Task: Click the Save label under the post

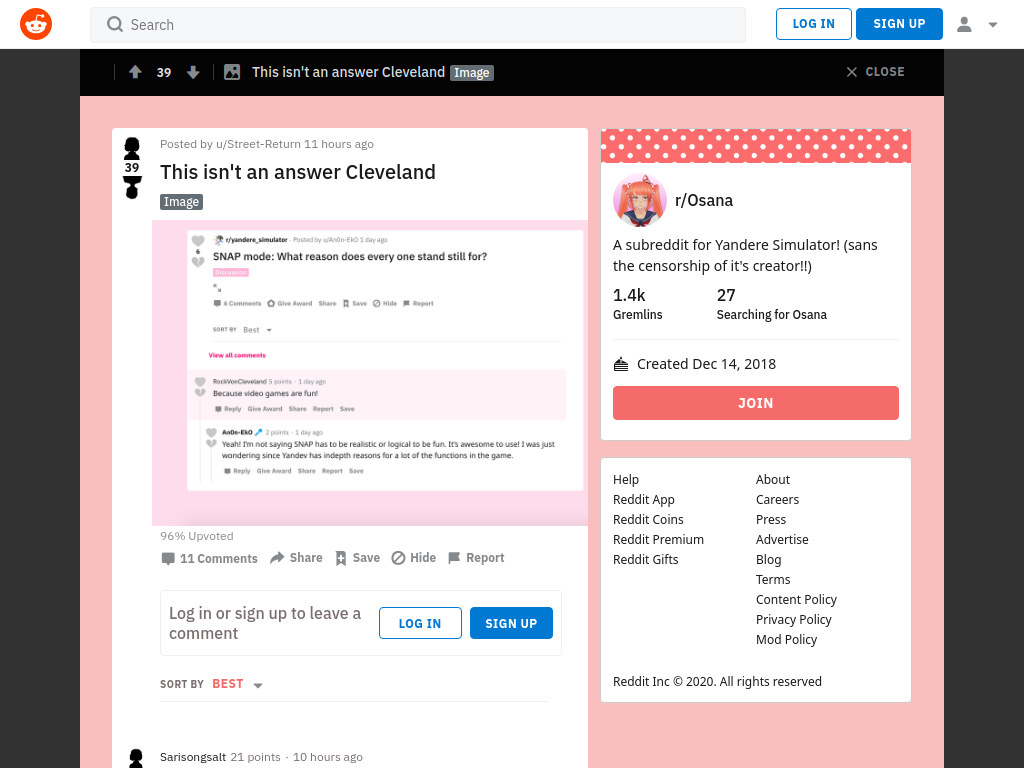Action: click(x=366, y=558)
